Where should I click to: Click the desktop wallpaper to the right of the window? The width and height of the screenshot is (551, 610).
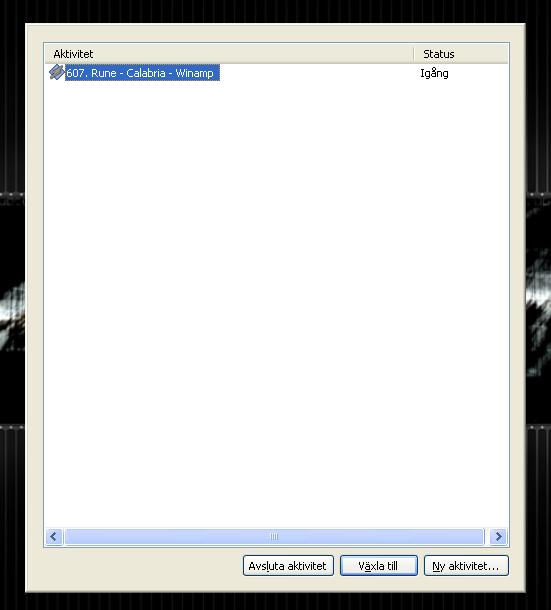(x=539, y=311)
